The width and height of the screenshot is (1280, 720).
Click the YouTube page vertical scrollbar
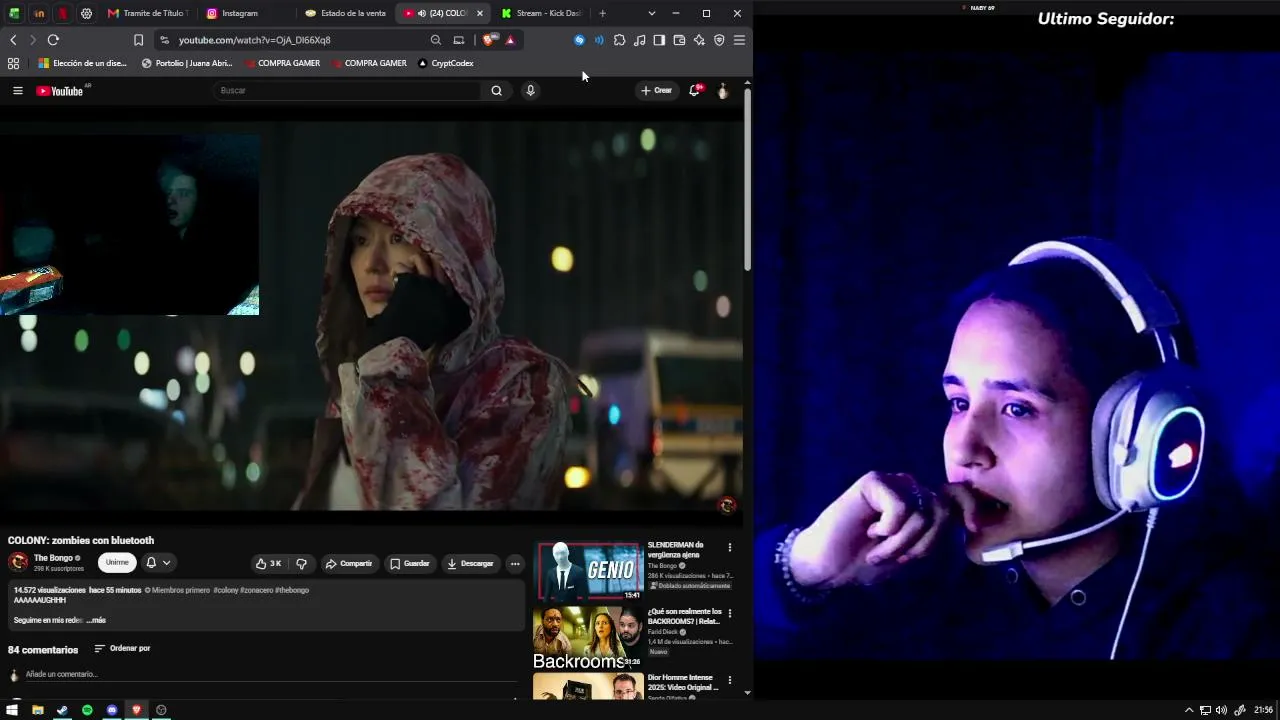[x=747, y=179]
